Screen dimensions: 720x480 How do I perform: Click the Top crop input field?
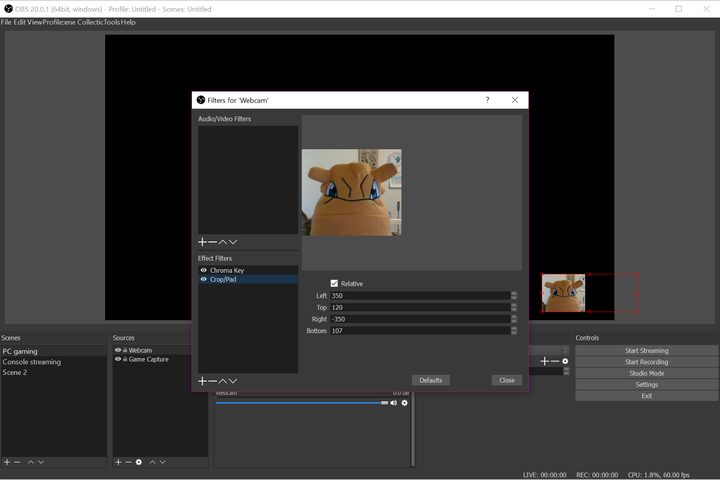tap(420, 307)
